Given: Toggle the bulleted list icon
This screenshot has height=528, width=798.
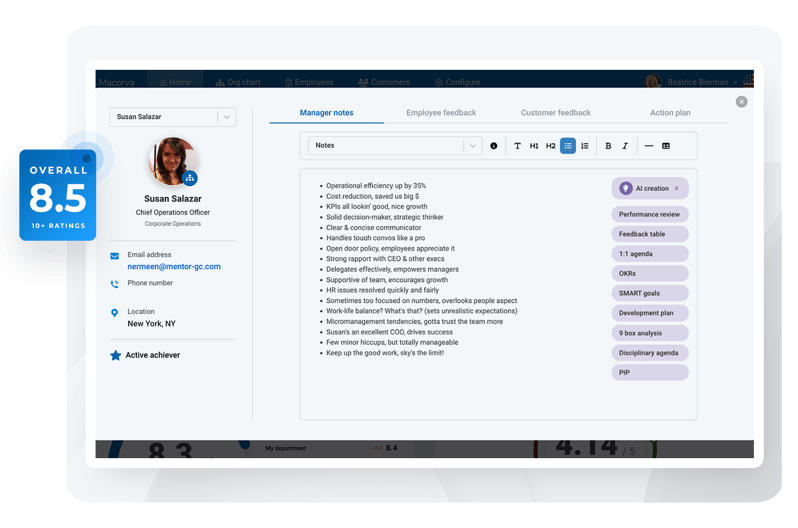Looking at the screenshot, I should (568, 146).
